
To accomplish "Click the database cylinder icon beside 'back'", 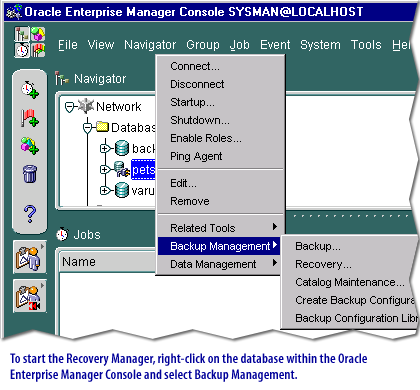I will tap(122, 148).
